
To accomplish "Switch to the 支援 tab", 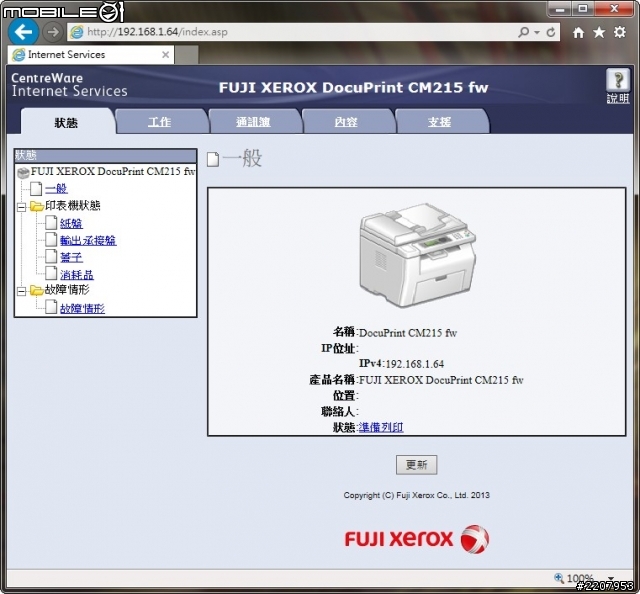I will coord(440,122).
